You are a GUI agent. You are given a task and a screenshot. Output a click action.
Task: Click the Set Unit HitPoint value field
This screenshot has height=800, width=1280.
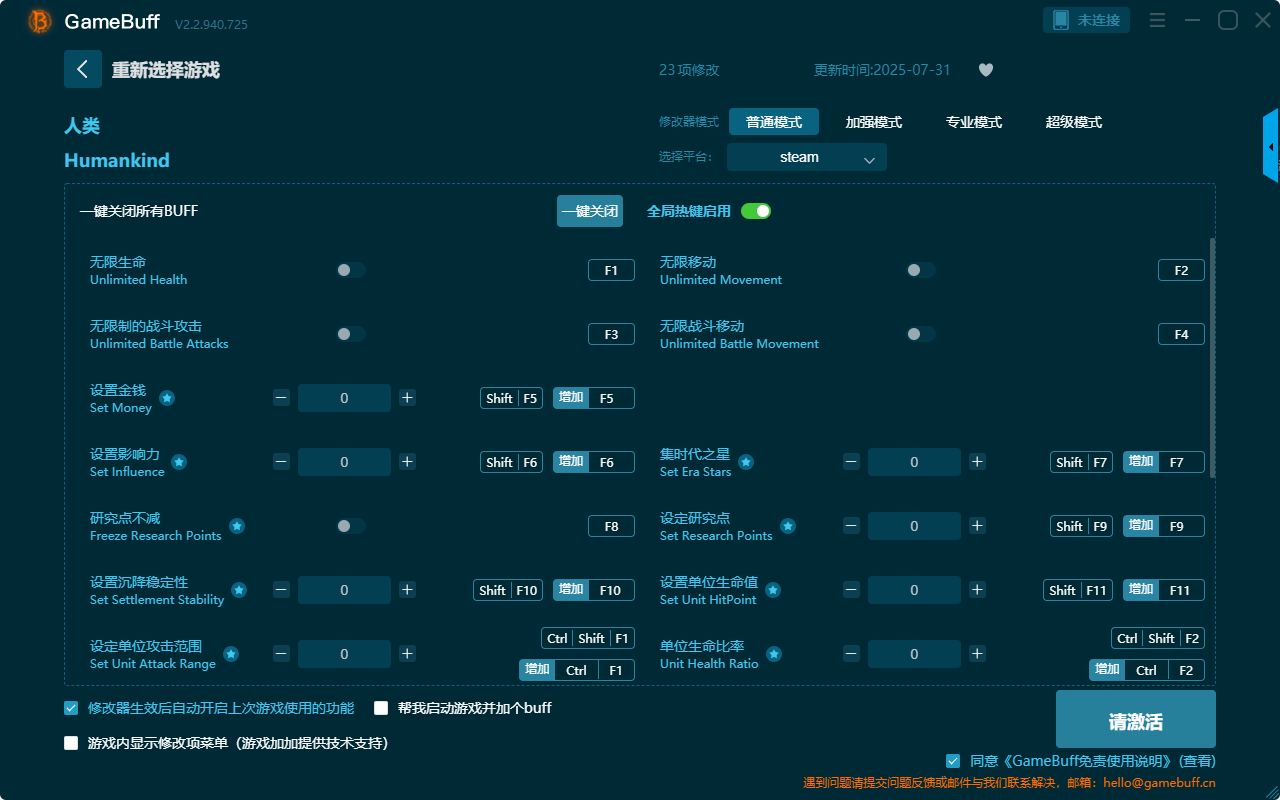click(x=913, y=590)
